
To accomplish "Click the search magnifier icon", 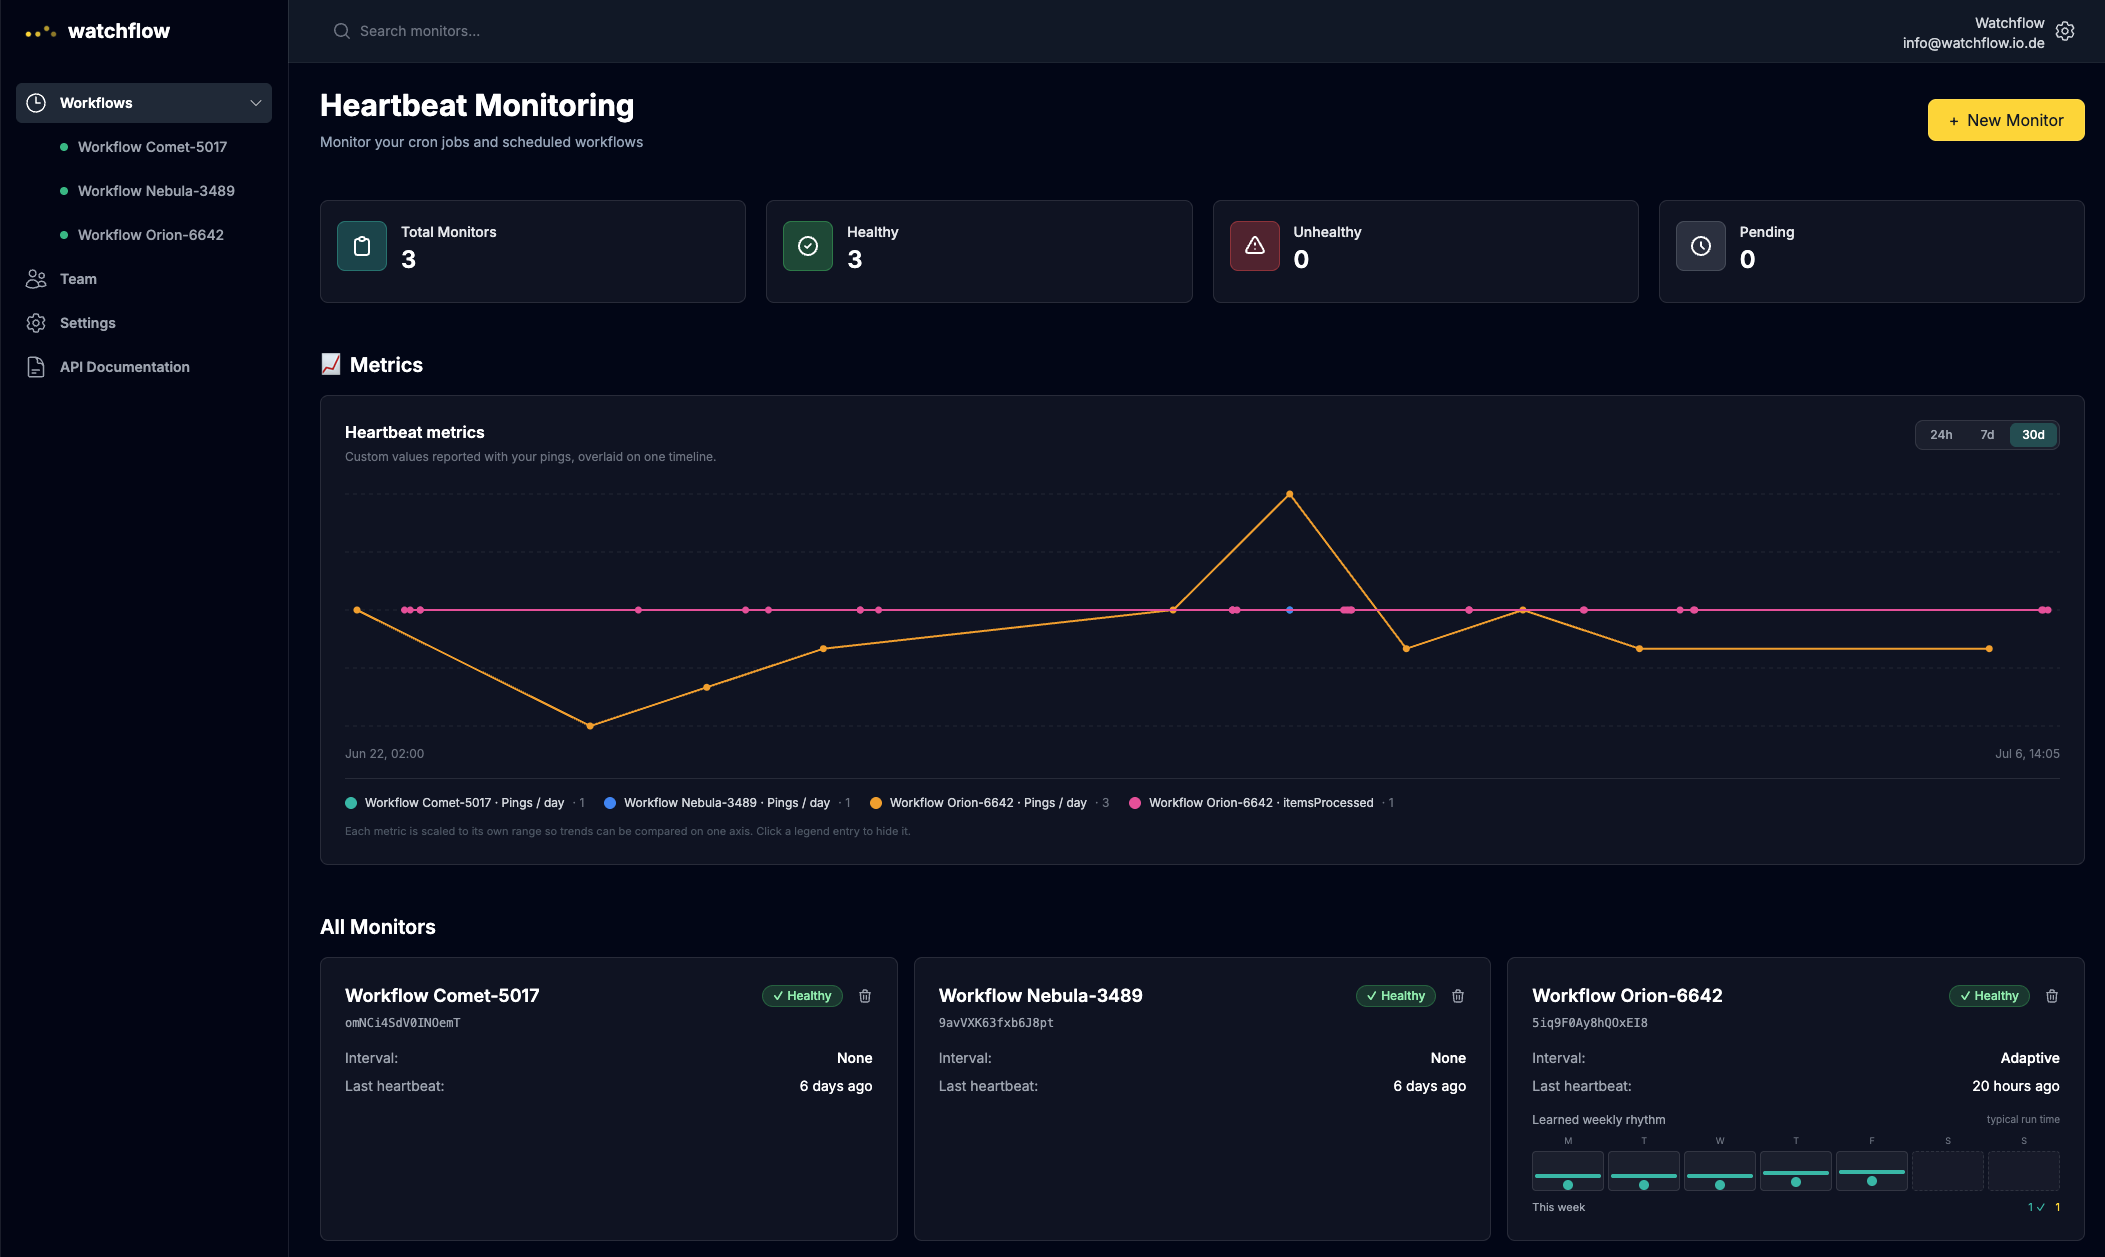I will 341,31.
